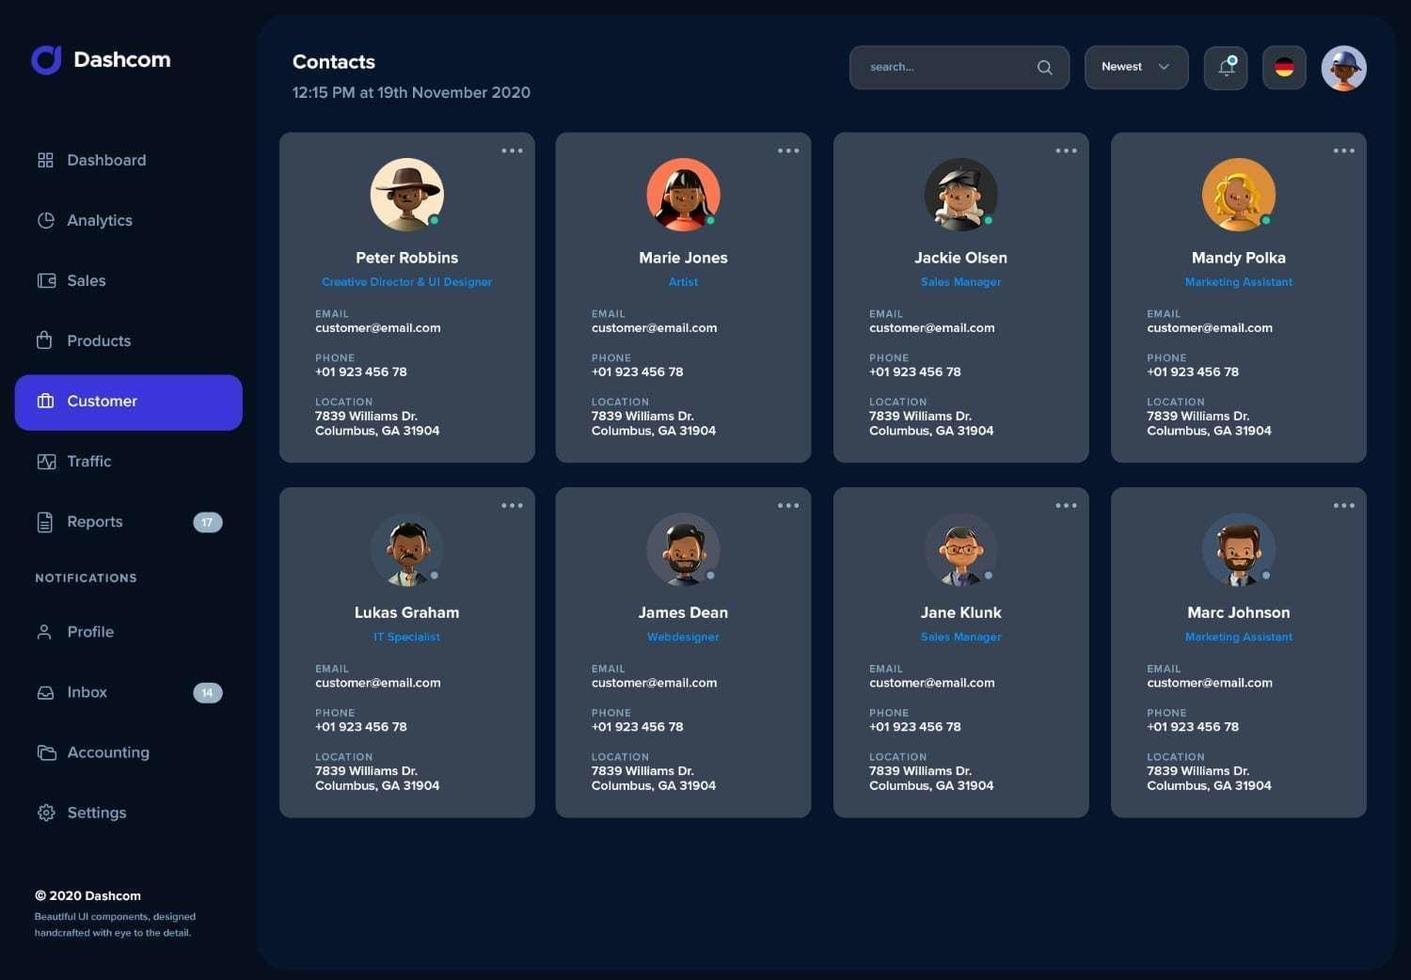Click Mandy Polka avatar picture
The image size is (1411, 980).
(1238, 195)
